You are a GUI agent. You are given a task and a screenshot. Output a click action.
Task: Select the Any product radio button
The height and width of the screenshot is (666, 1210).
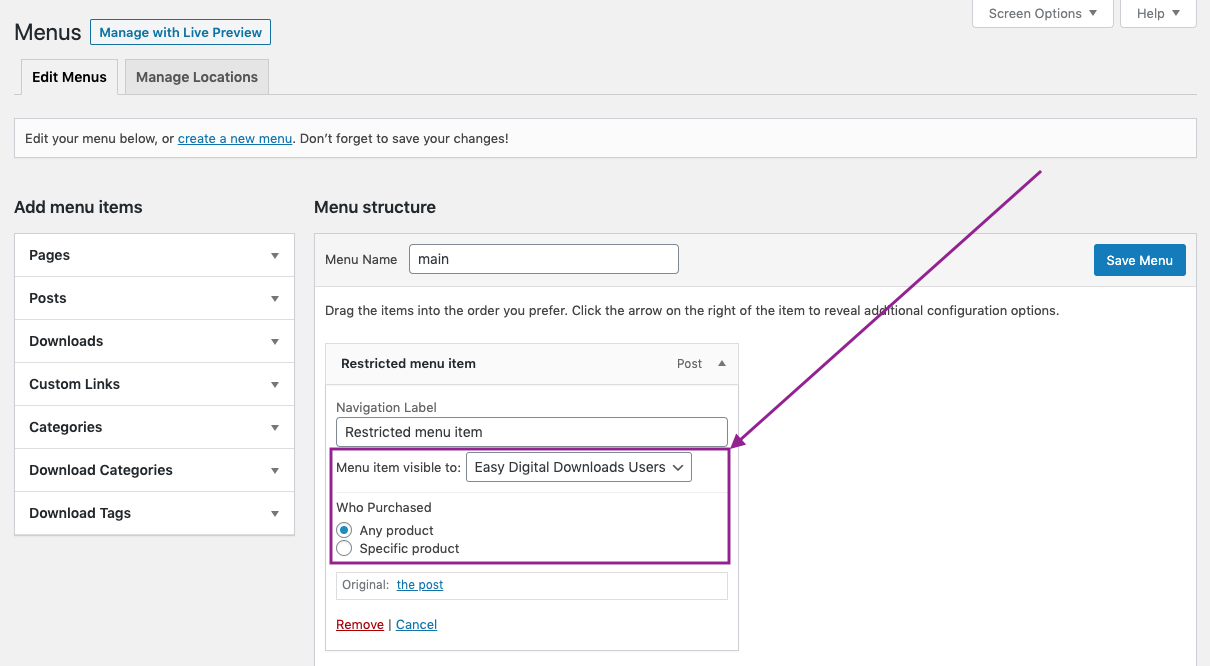(344, 530)
